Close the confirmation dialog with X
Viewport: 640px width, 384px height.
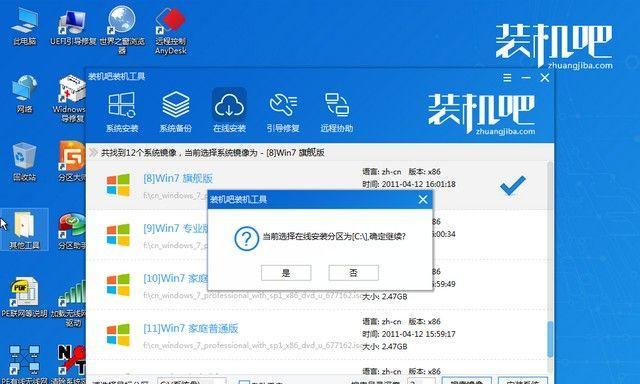[423, 200]
